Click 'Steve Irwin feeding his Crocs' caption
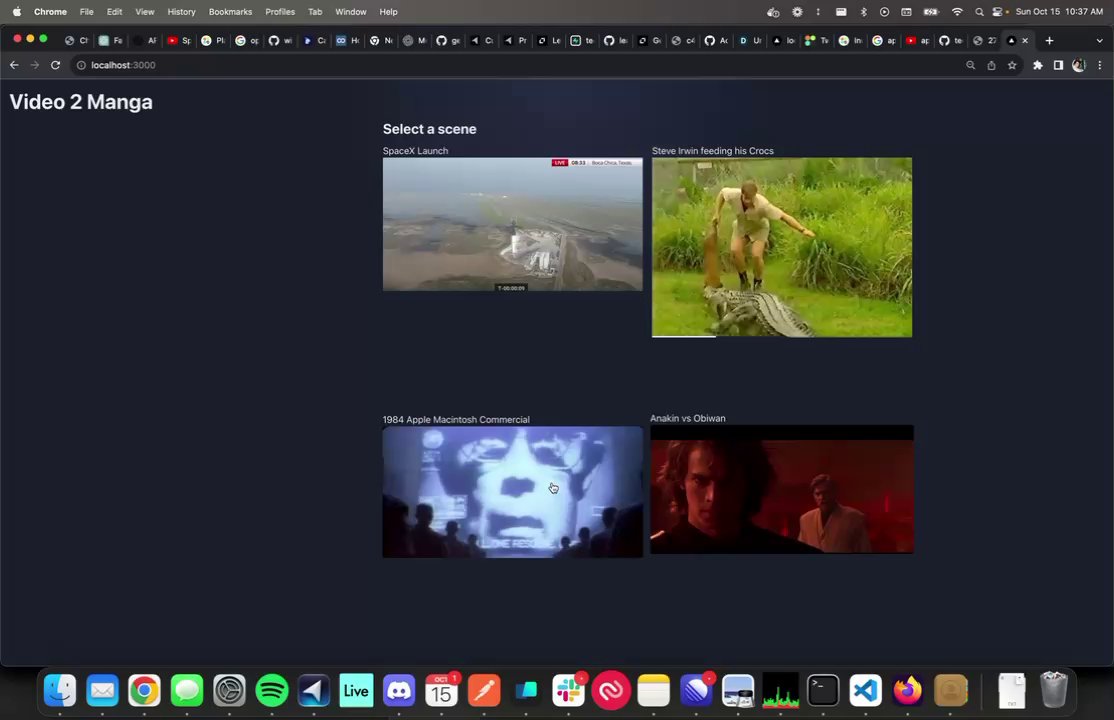 713,151
